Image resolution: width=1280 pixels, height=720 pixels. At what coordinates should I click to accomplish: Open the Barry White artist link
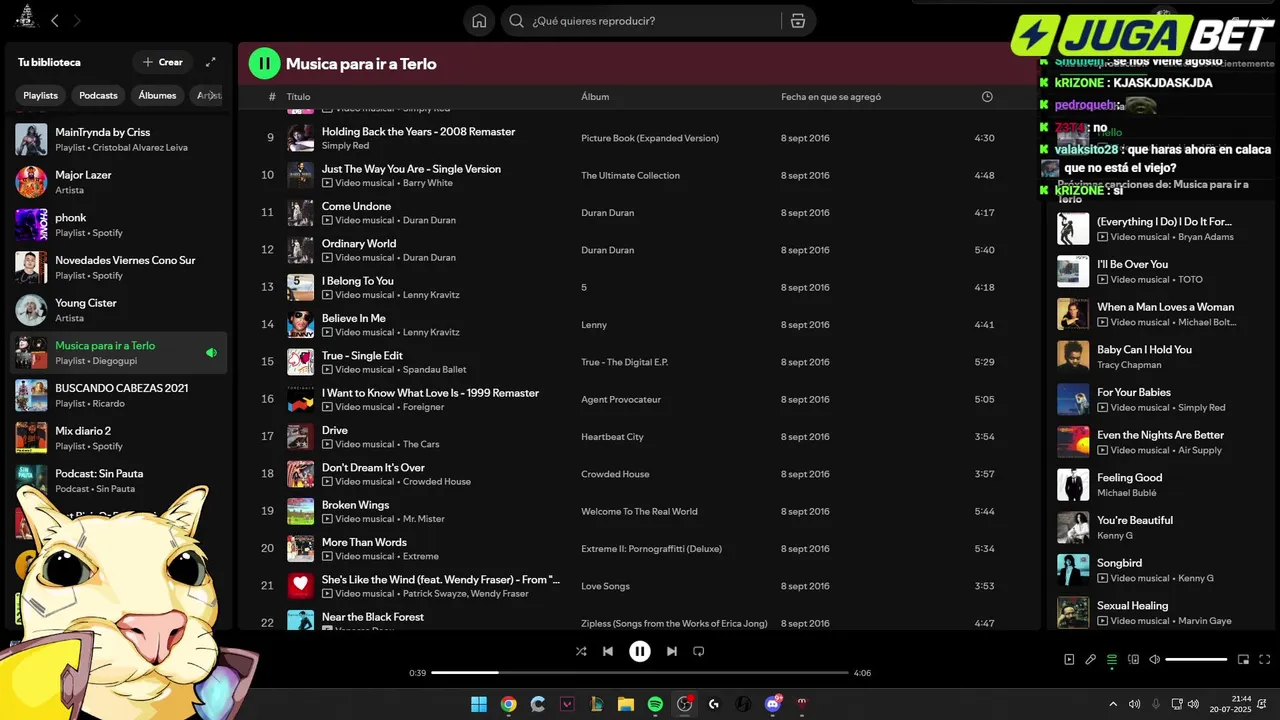point(428,183)
